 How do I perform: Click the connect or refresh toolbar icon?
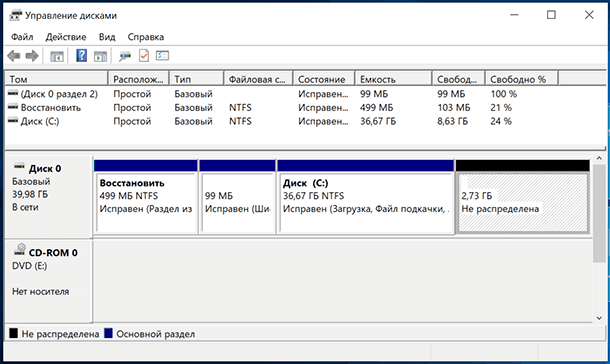click(125, 56)
